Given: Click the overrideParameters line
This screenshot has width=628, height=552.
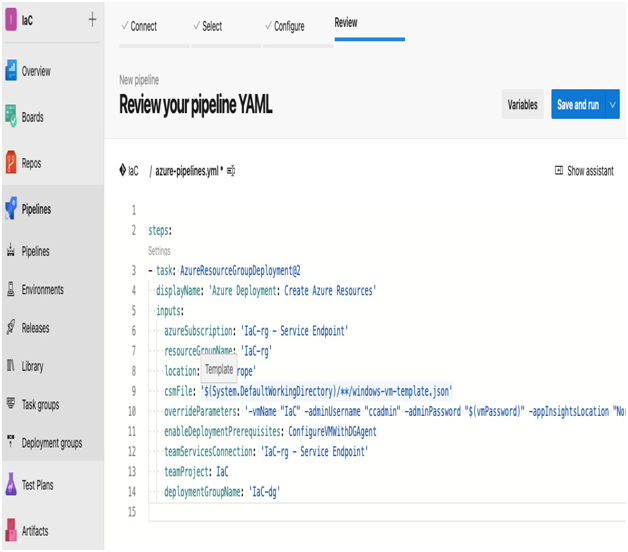Looking at the screenshot, I should [395, 411].
